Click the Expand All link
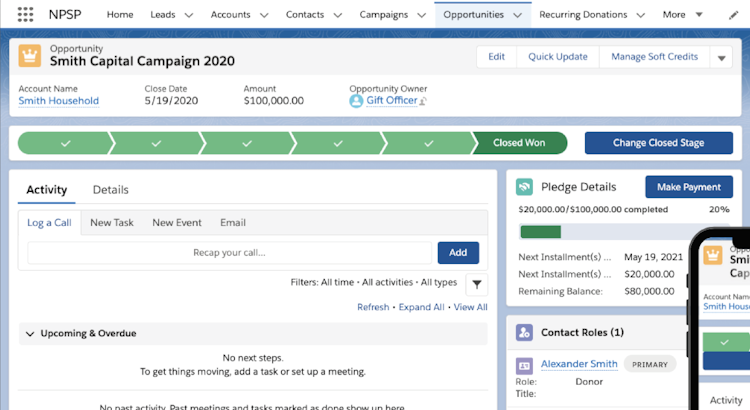Image resolution: width=750 pixels, height=410 pixels. [421, 307]
